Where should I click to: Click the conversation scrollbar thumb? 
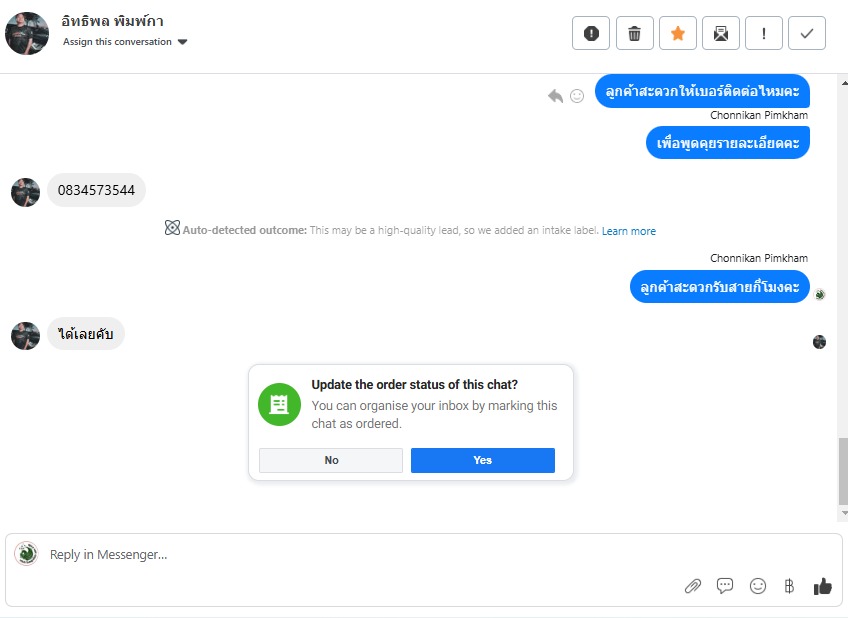[x=843, y=472]
